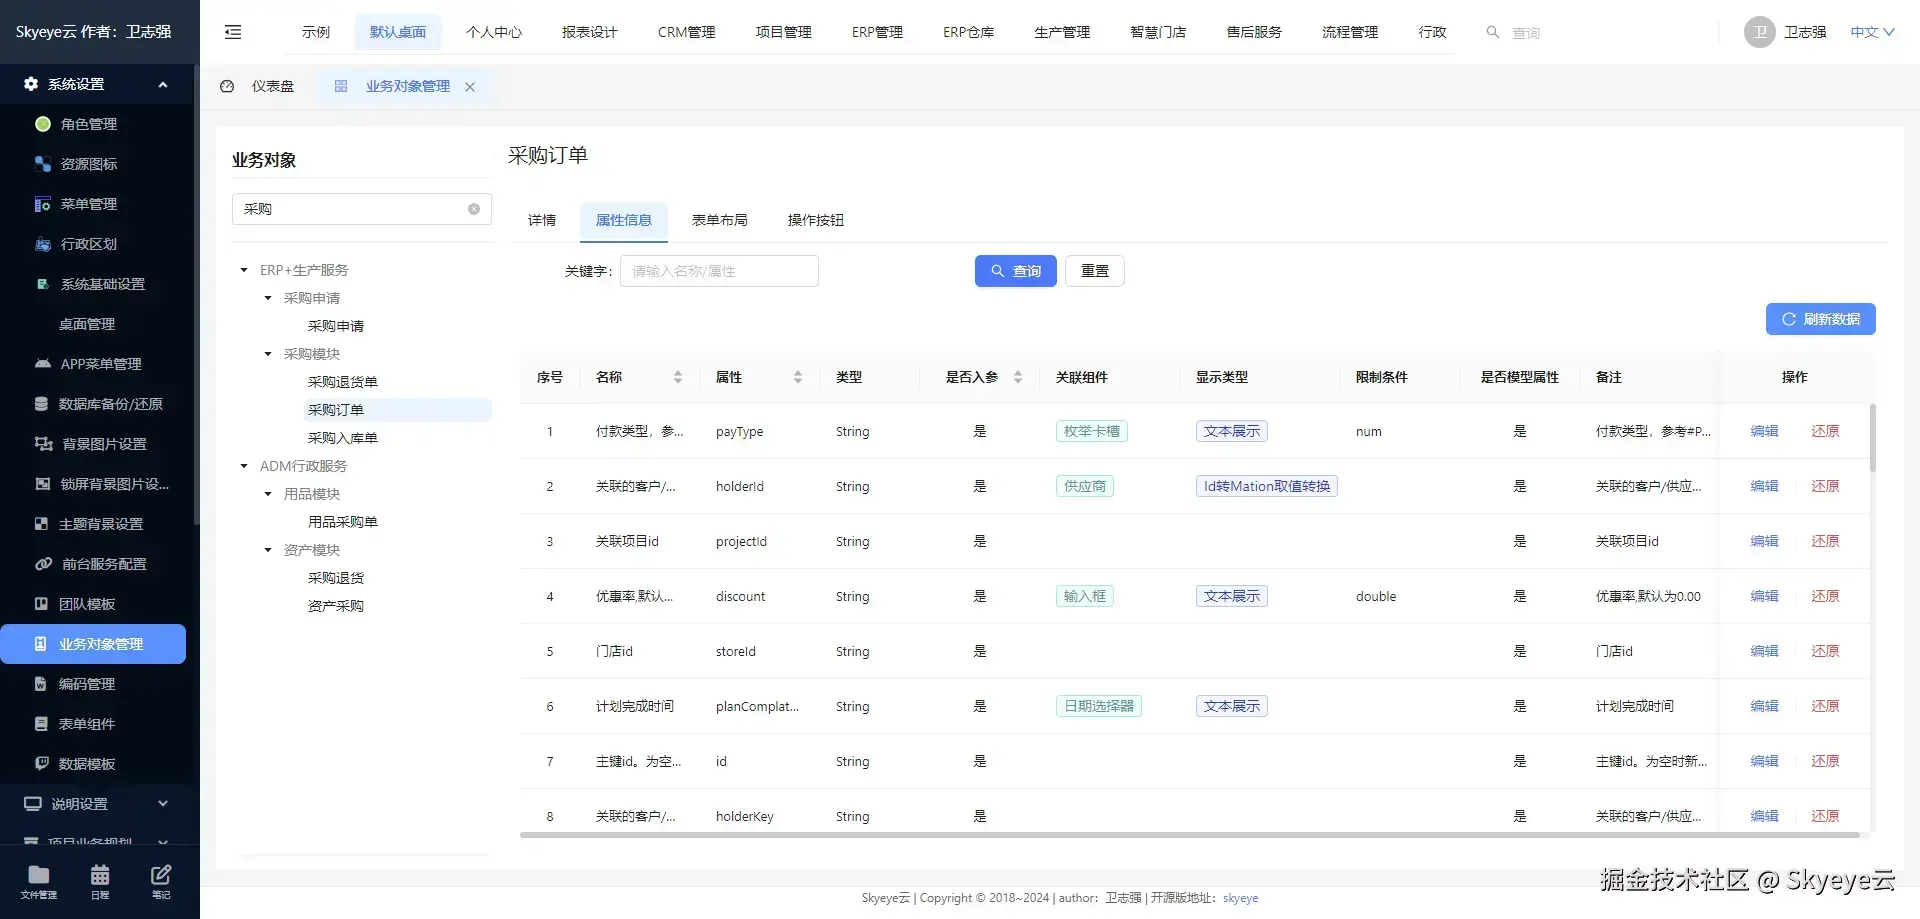Open the 智慧门店 top menu
Screen dimensions: 1920x919
tap(1158, 32)
